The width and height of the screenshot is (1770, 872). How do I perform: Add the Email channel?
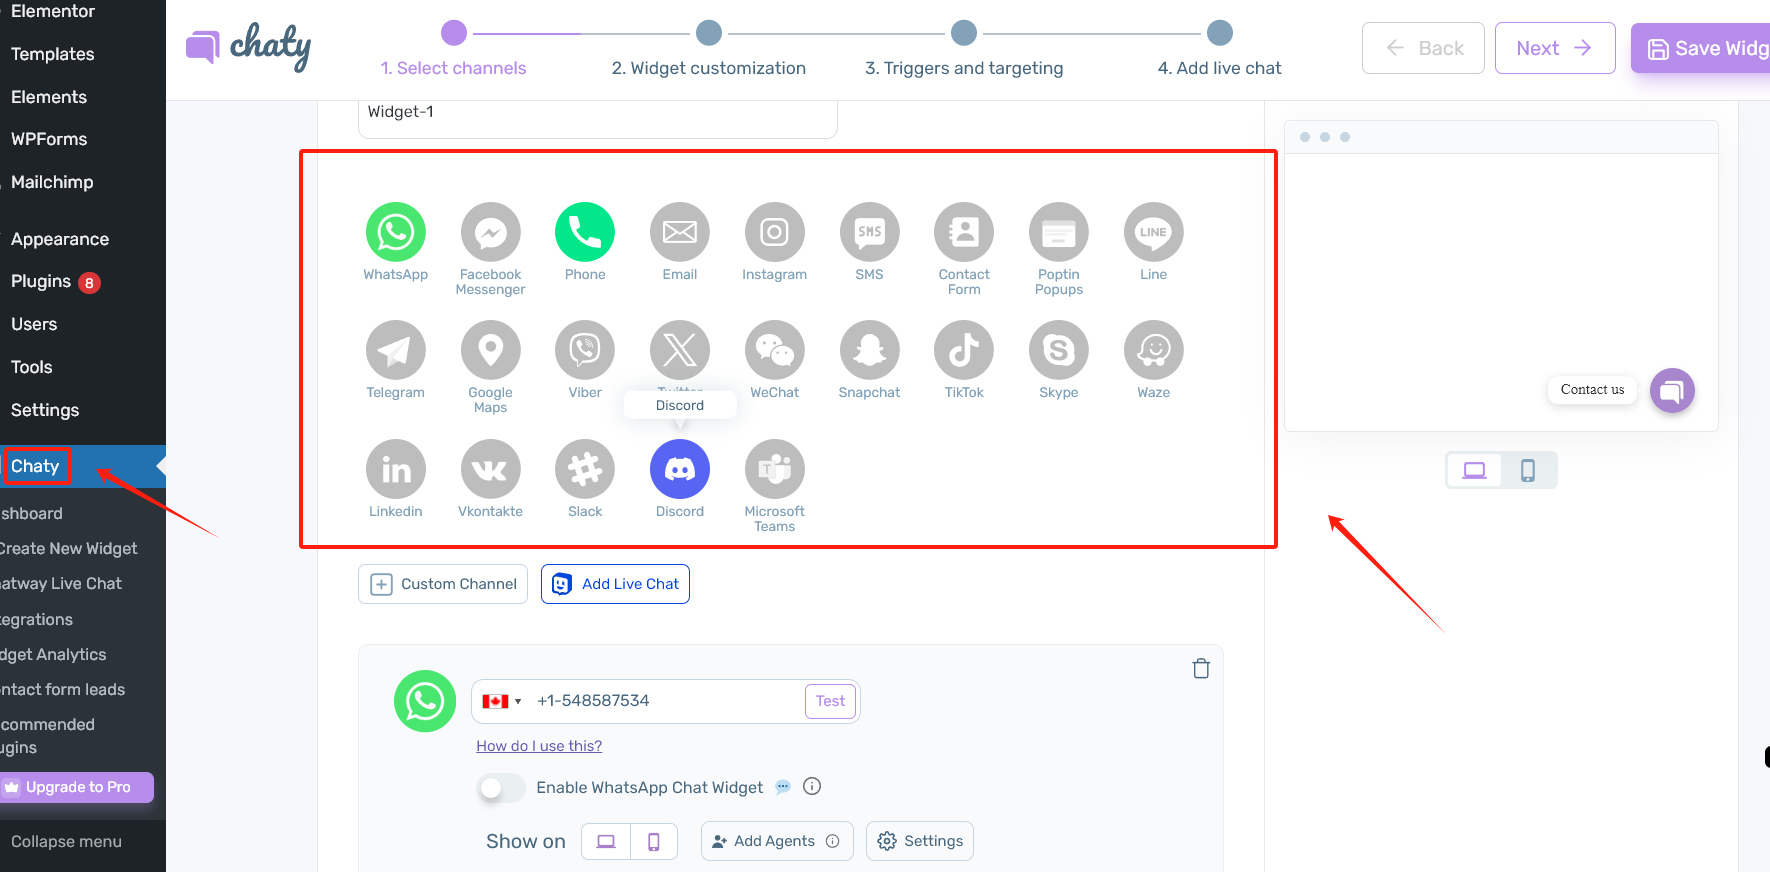[x=680, y=232]
